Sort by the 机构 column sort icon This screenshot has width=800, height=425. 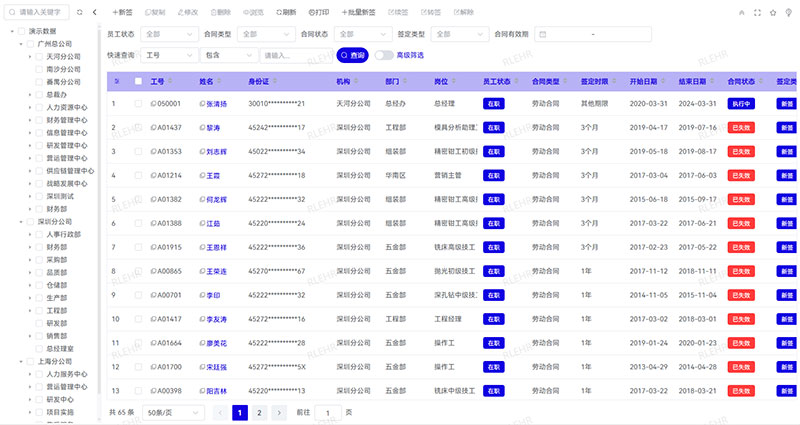tap(356, 81)
